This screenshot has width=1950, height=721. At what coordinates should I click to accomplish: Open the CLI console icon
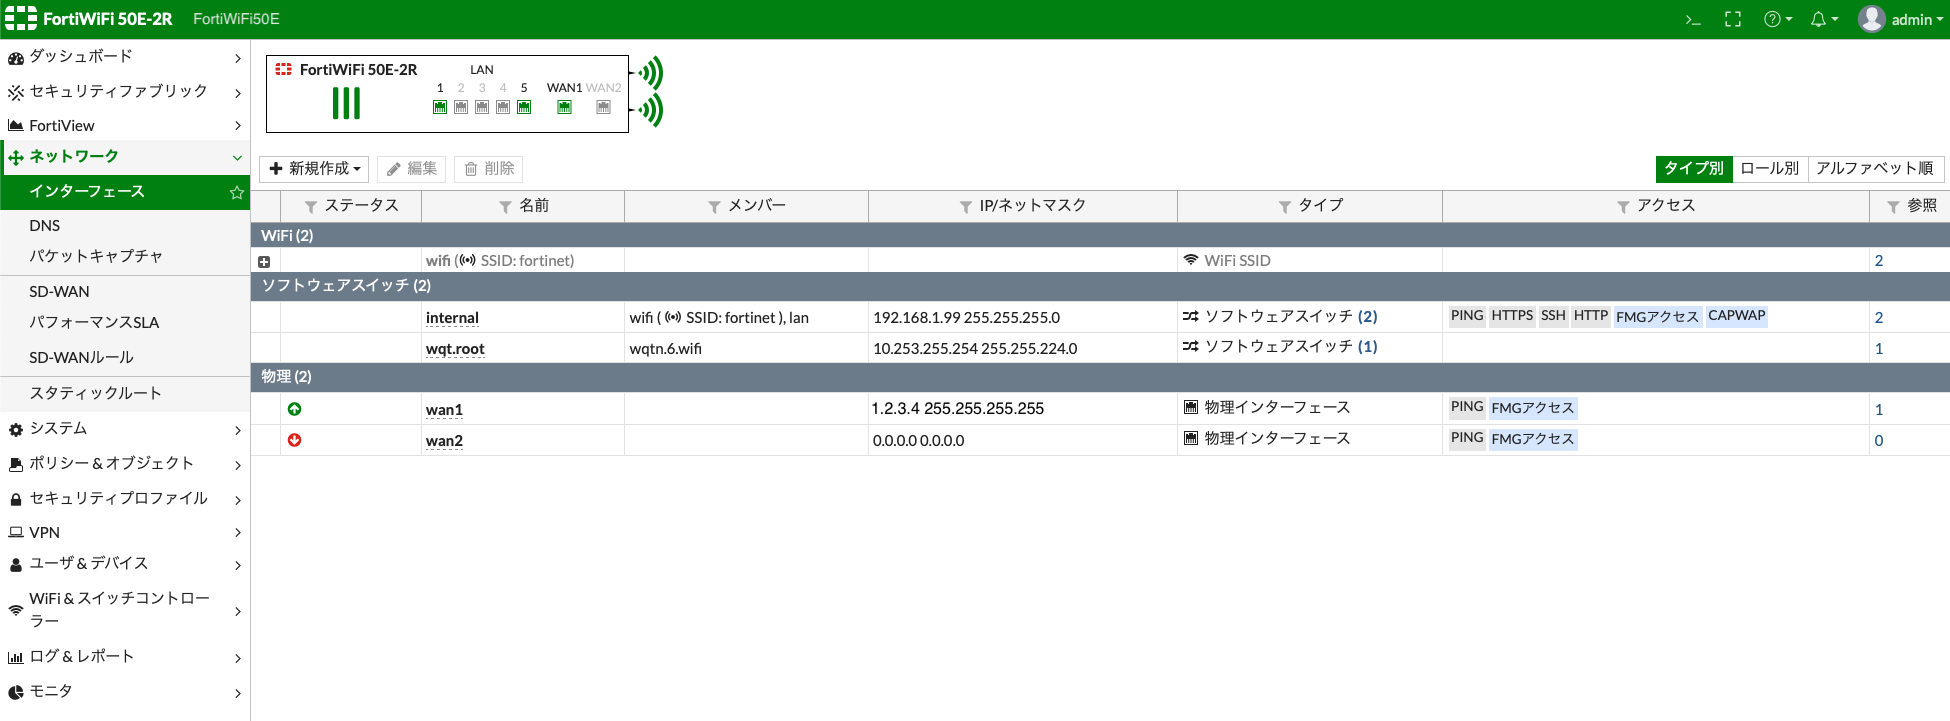pyautogui.click(x=1693, y=20)
